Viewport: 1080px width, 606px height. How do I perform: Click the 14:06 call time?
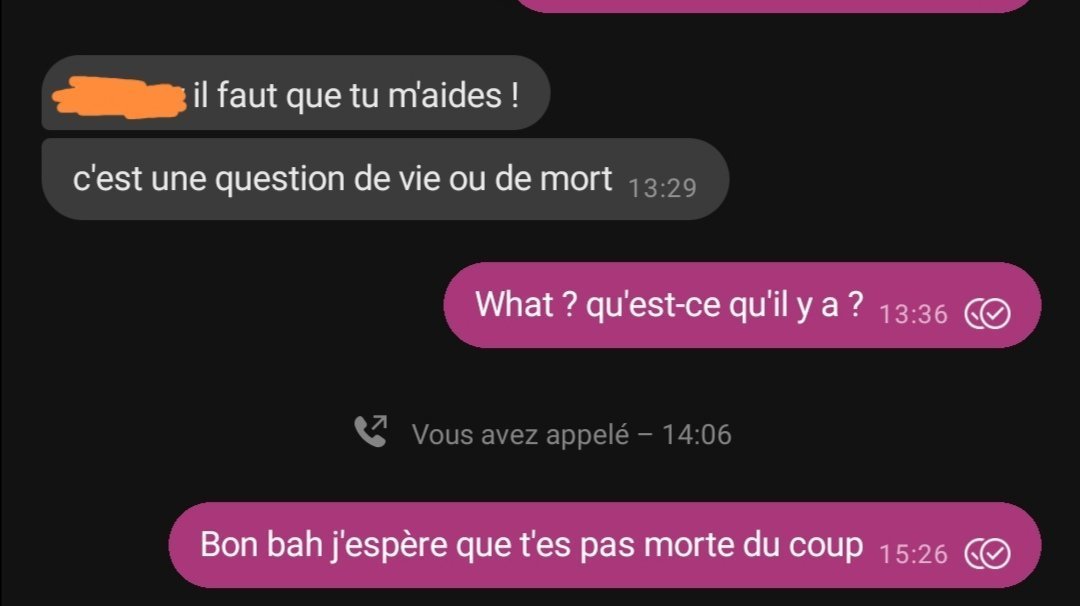coord(696,435)
